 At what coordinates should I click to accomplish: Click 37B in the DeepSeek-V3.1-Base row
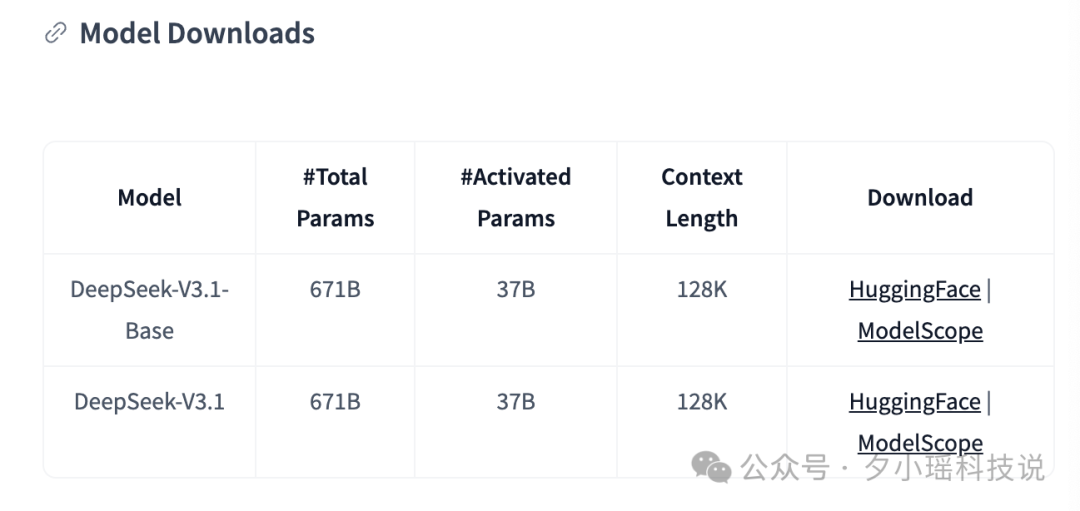click(516, 289)
